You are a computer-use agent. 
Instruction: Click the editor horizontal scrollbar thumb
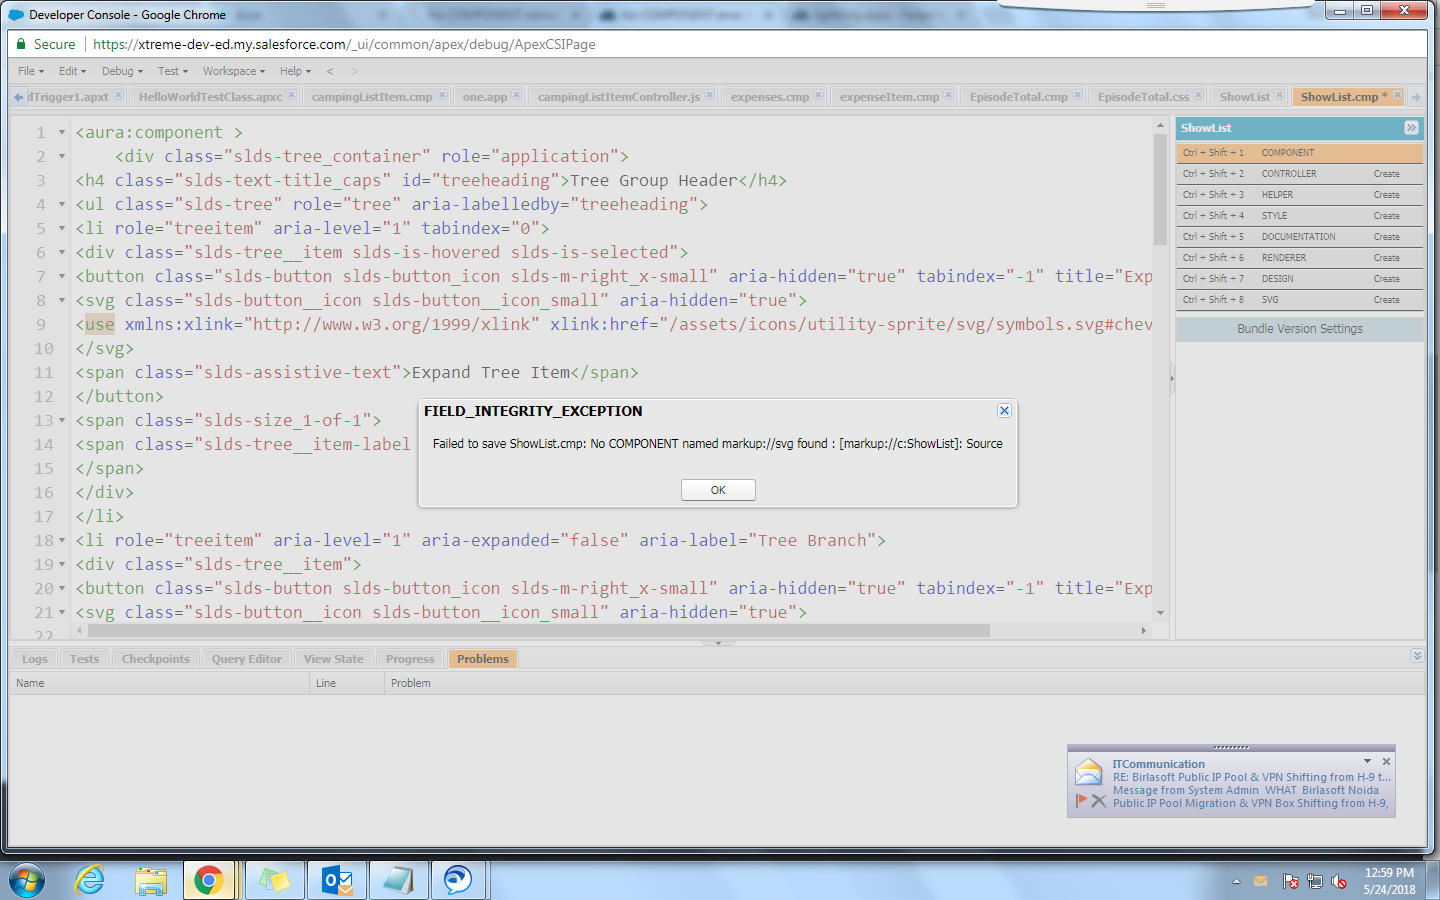tap(539, 631)
